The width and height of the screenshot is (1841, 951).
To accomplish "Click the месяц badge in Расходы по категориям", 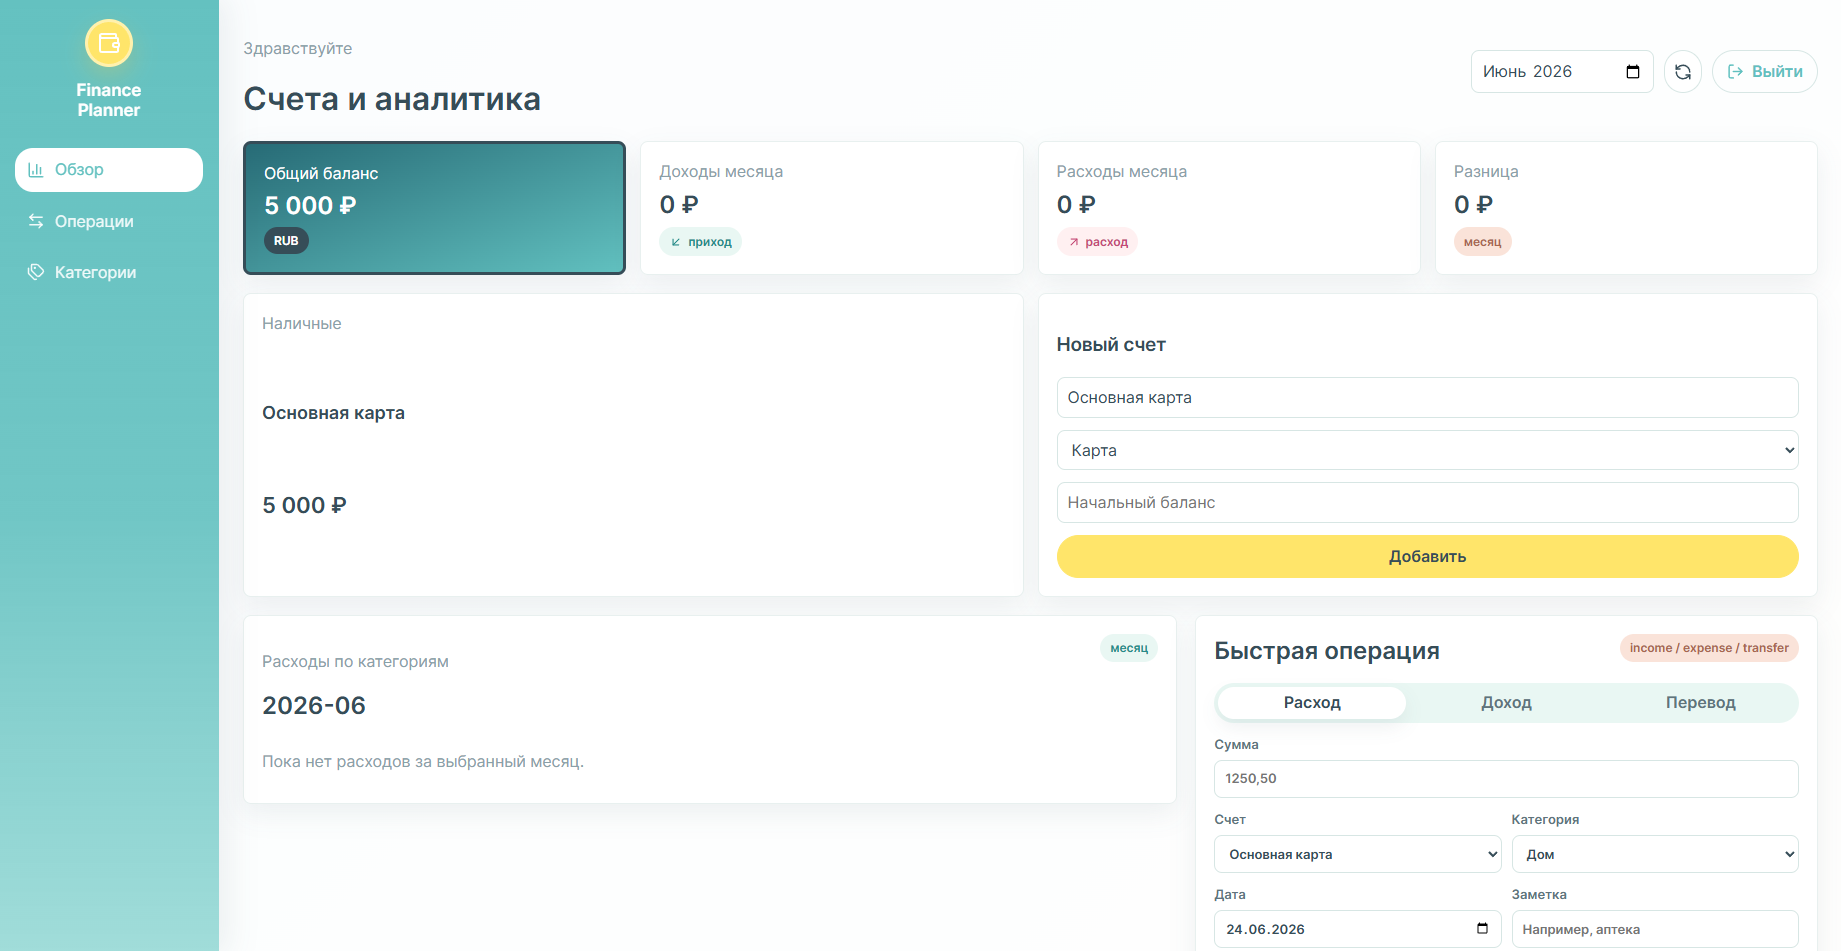I will (x=1129, y=648).
